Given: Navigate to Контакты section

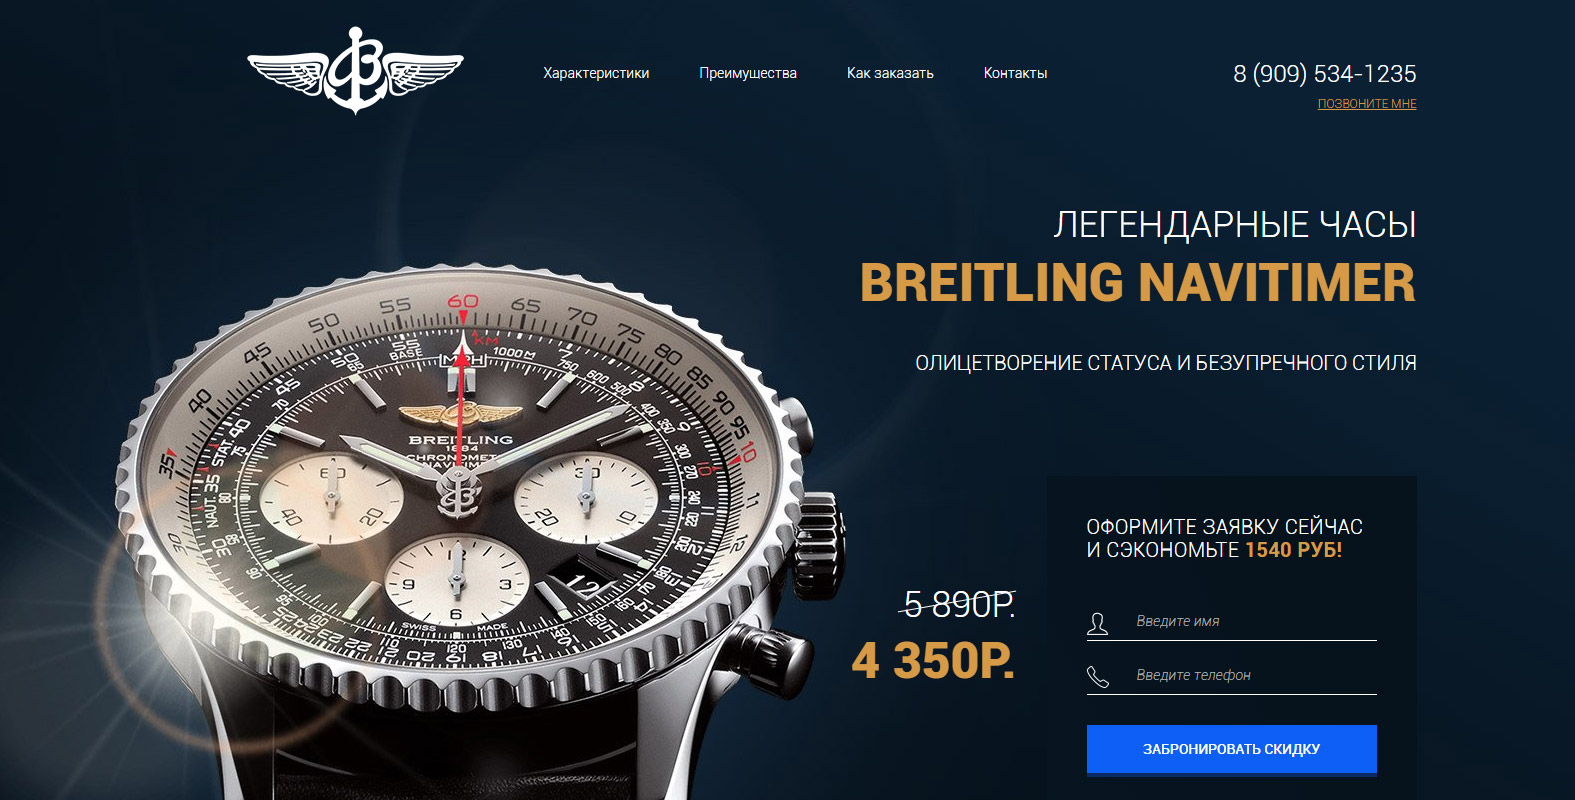Looking at the screenshot, I should tap(1015, 73).
